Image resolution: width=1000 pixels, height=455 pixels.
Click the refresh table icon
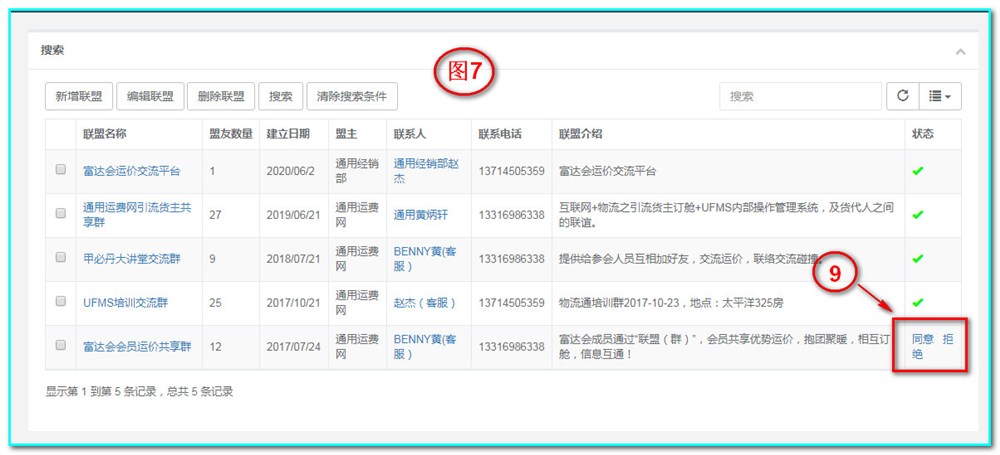902,96
